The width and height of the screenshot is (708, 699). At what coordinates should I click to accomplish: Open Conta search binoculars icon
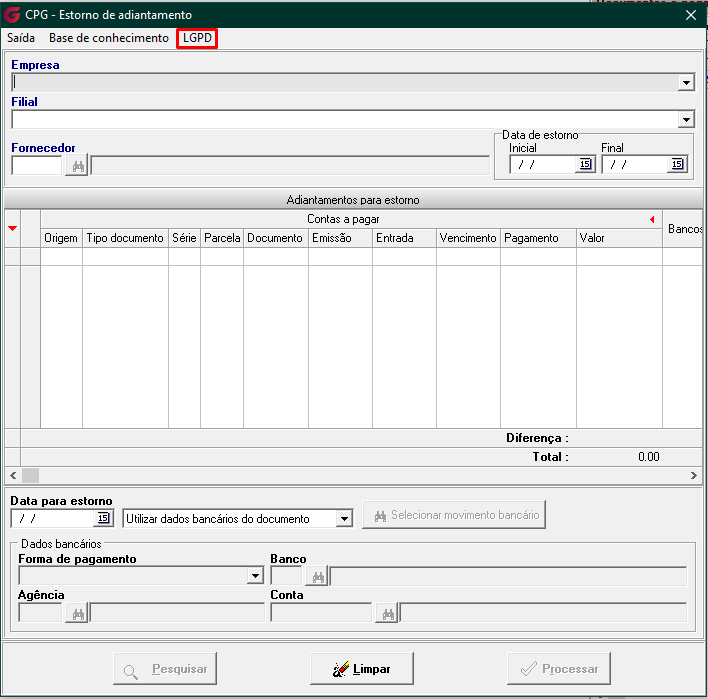pyautogui.click(x=387, y=614)
